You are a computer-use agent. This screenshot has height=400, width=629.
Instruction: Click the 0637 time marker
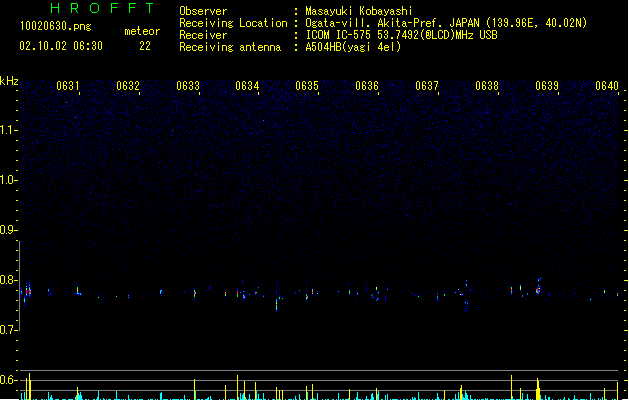point(427,86)
